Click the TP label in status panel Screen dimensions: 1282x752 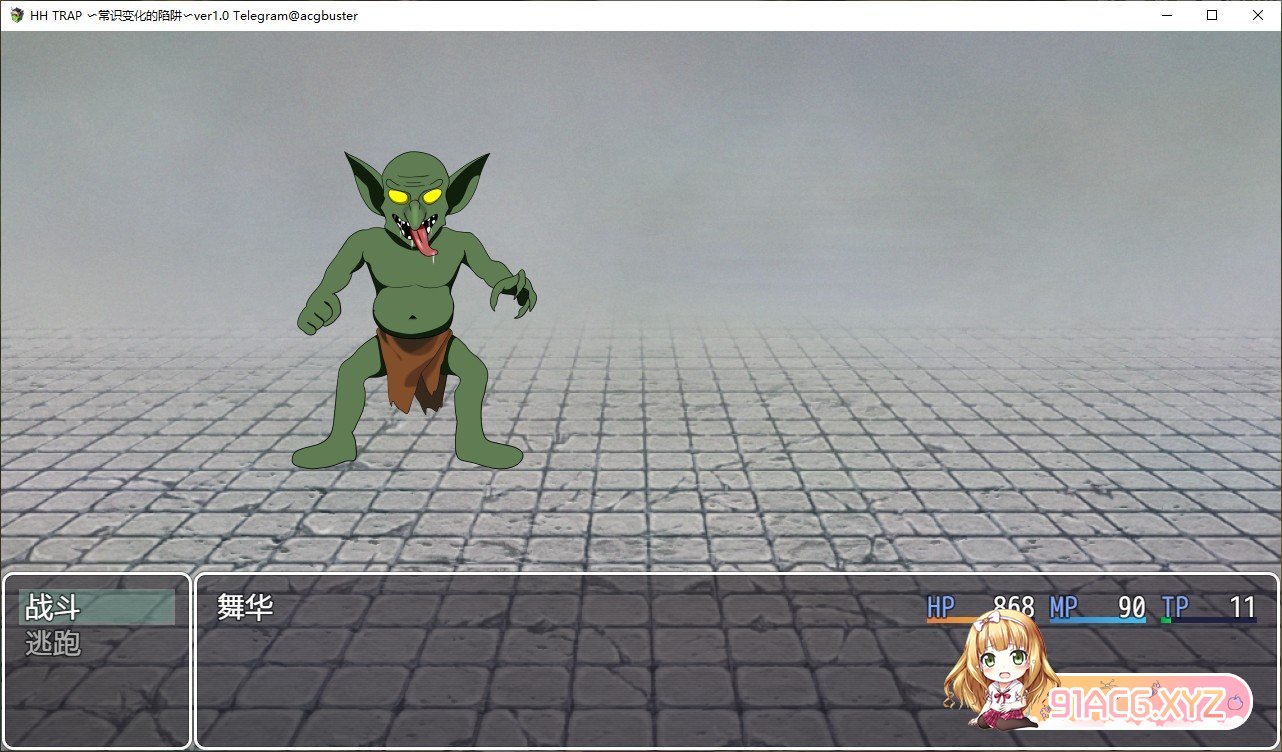pos(1175,607)
